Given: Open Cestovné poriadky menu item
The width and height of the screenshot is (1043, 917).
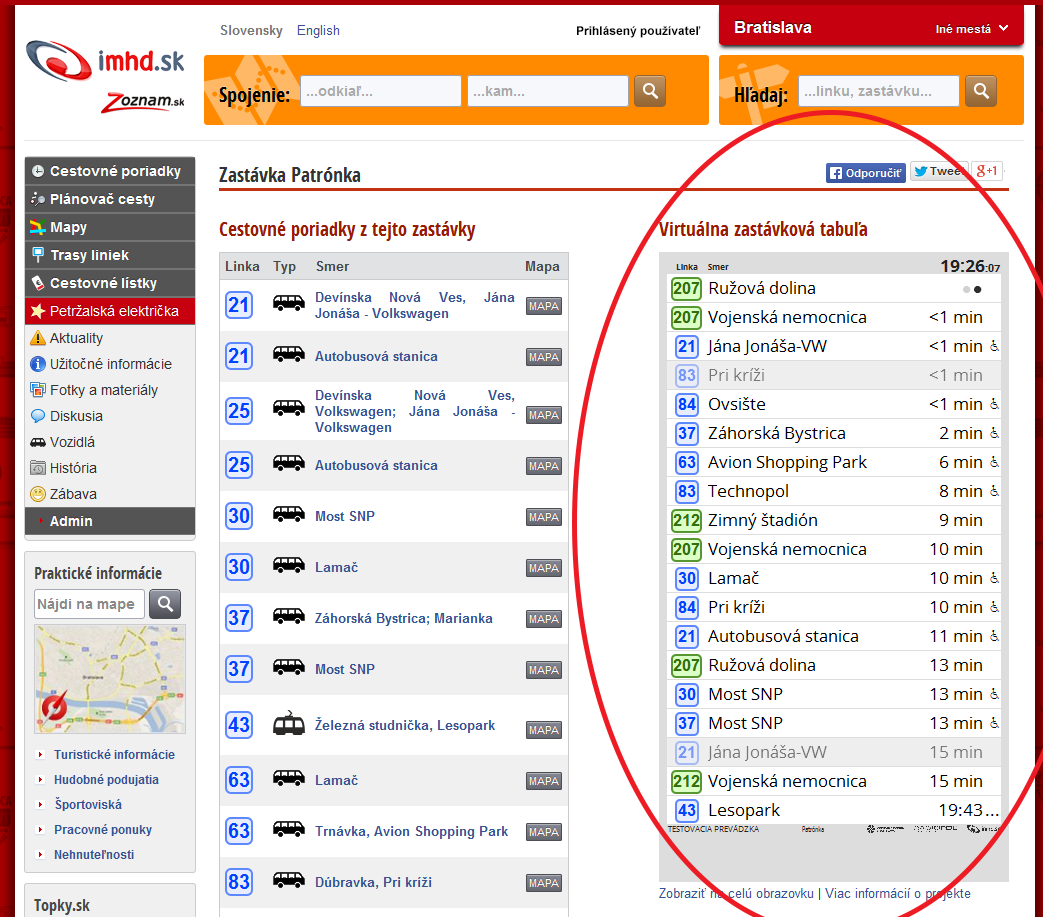Looking at the screenshot, I should coord(115,172).
